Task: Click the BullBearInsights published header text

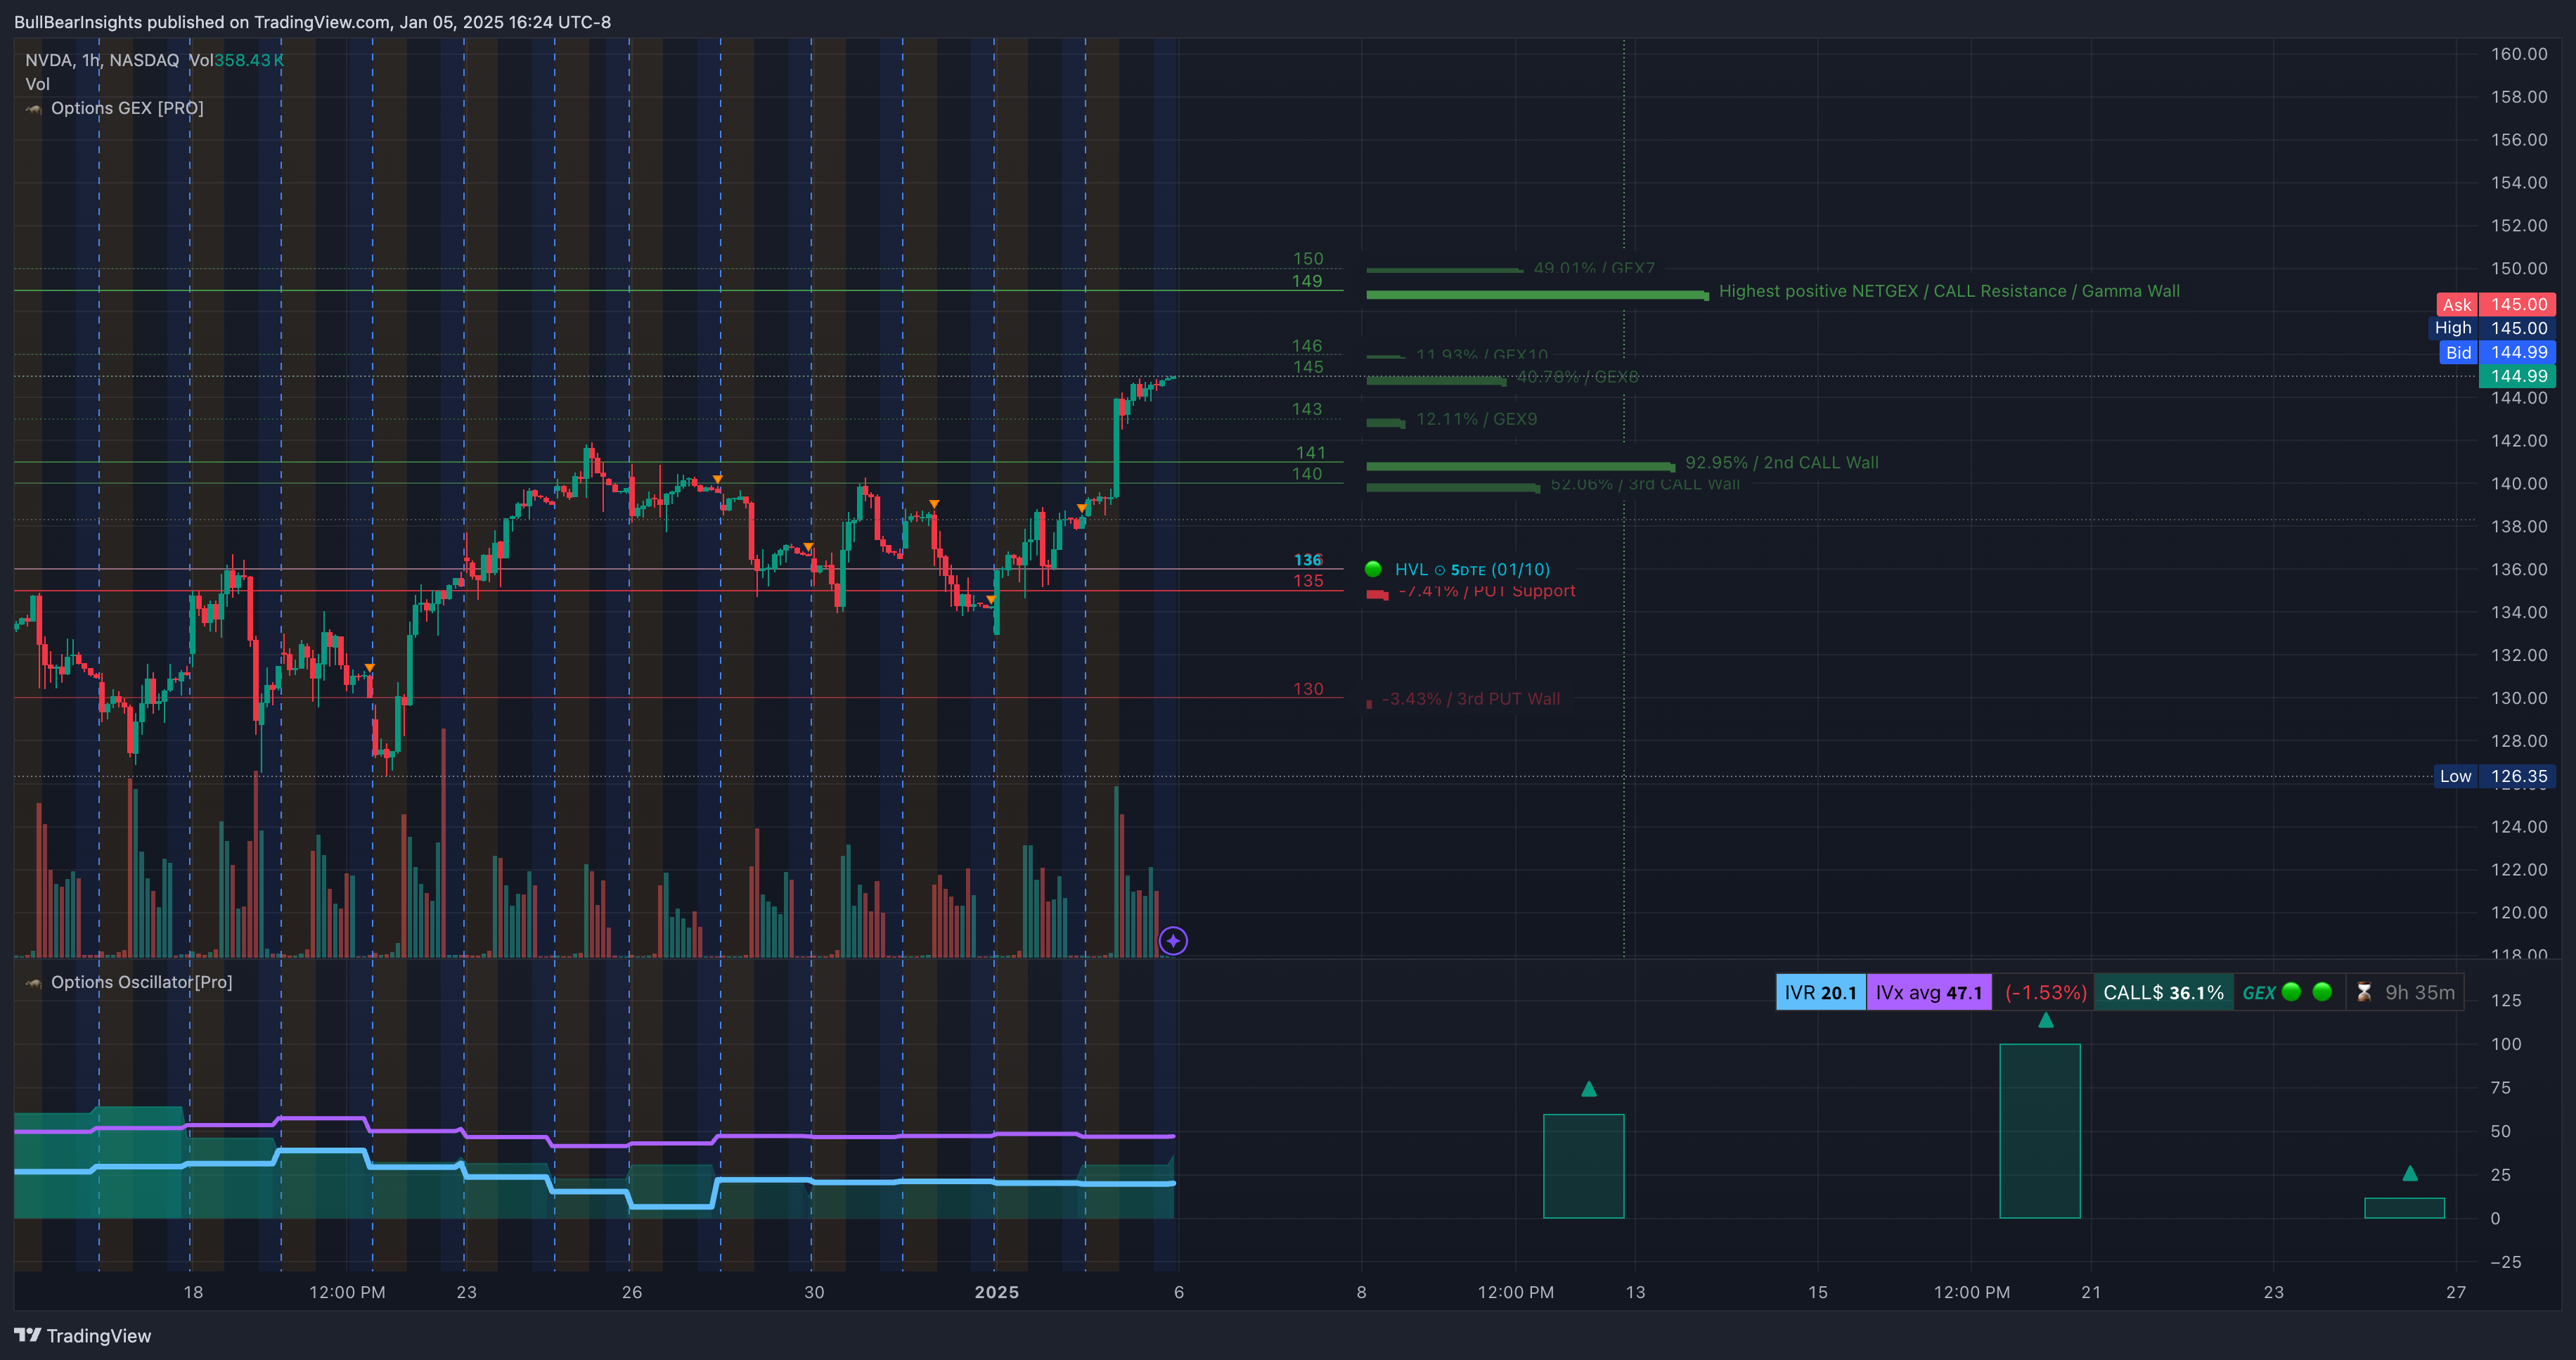Action: [312, 22]
